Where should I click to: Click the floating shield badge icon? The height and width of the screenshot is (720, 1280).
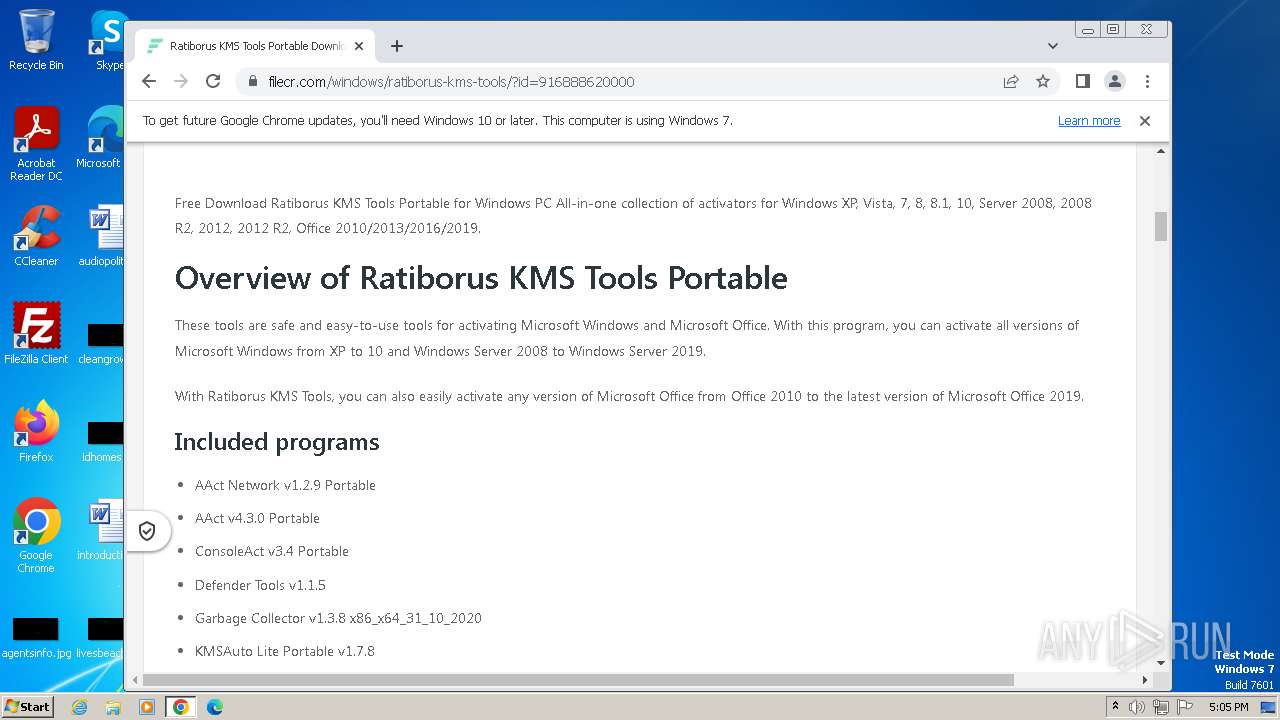tap(147, 531)
